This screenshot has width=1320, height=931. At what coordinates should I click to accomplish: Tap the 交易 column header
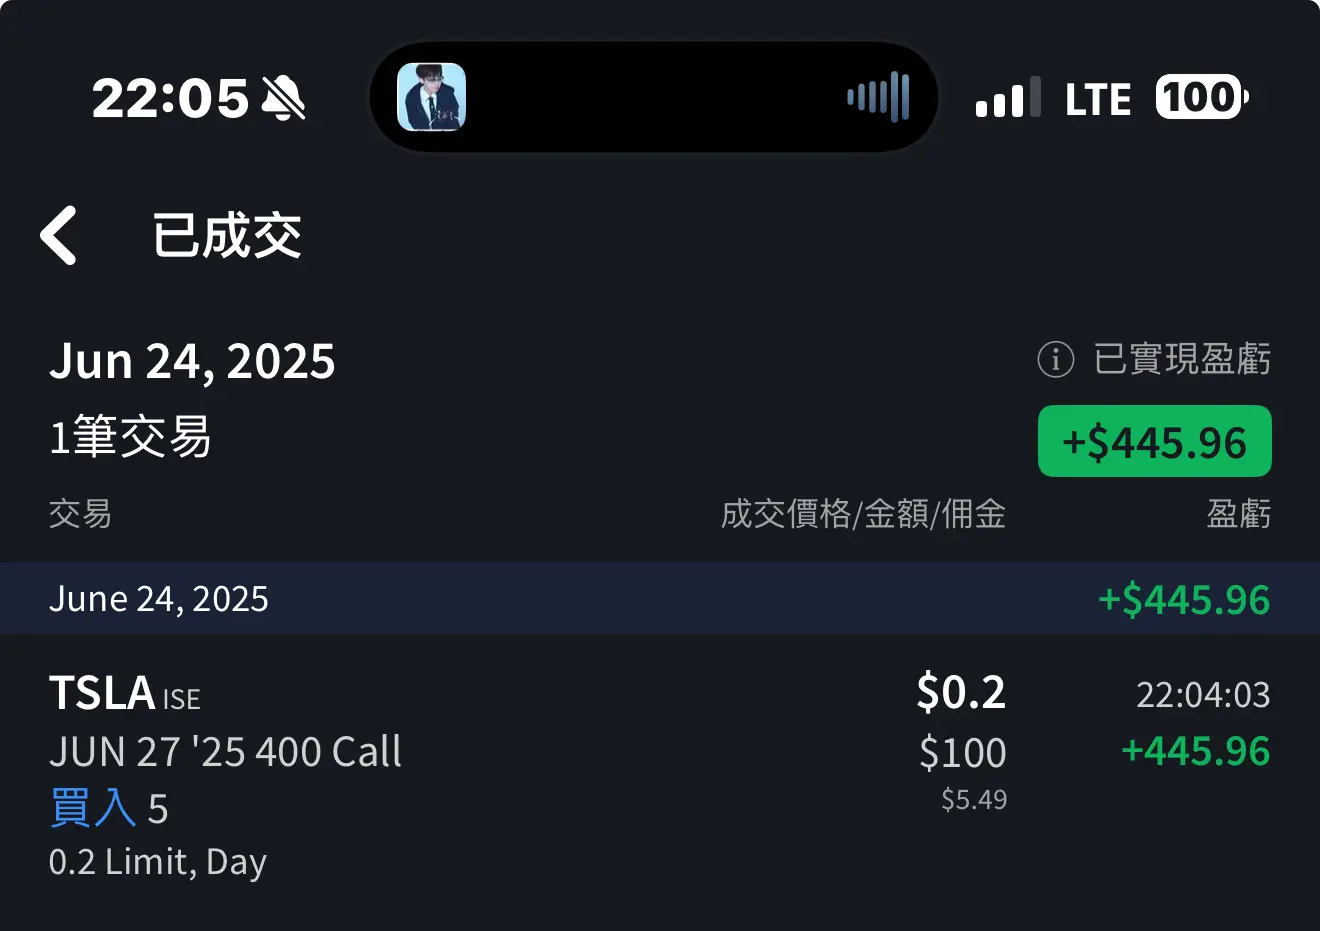tap(80, 514)
